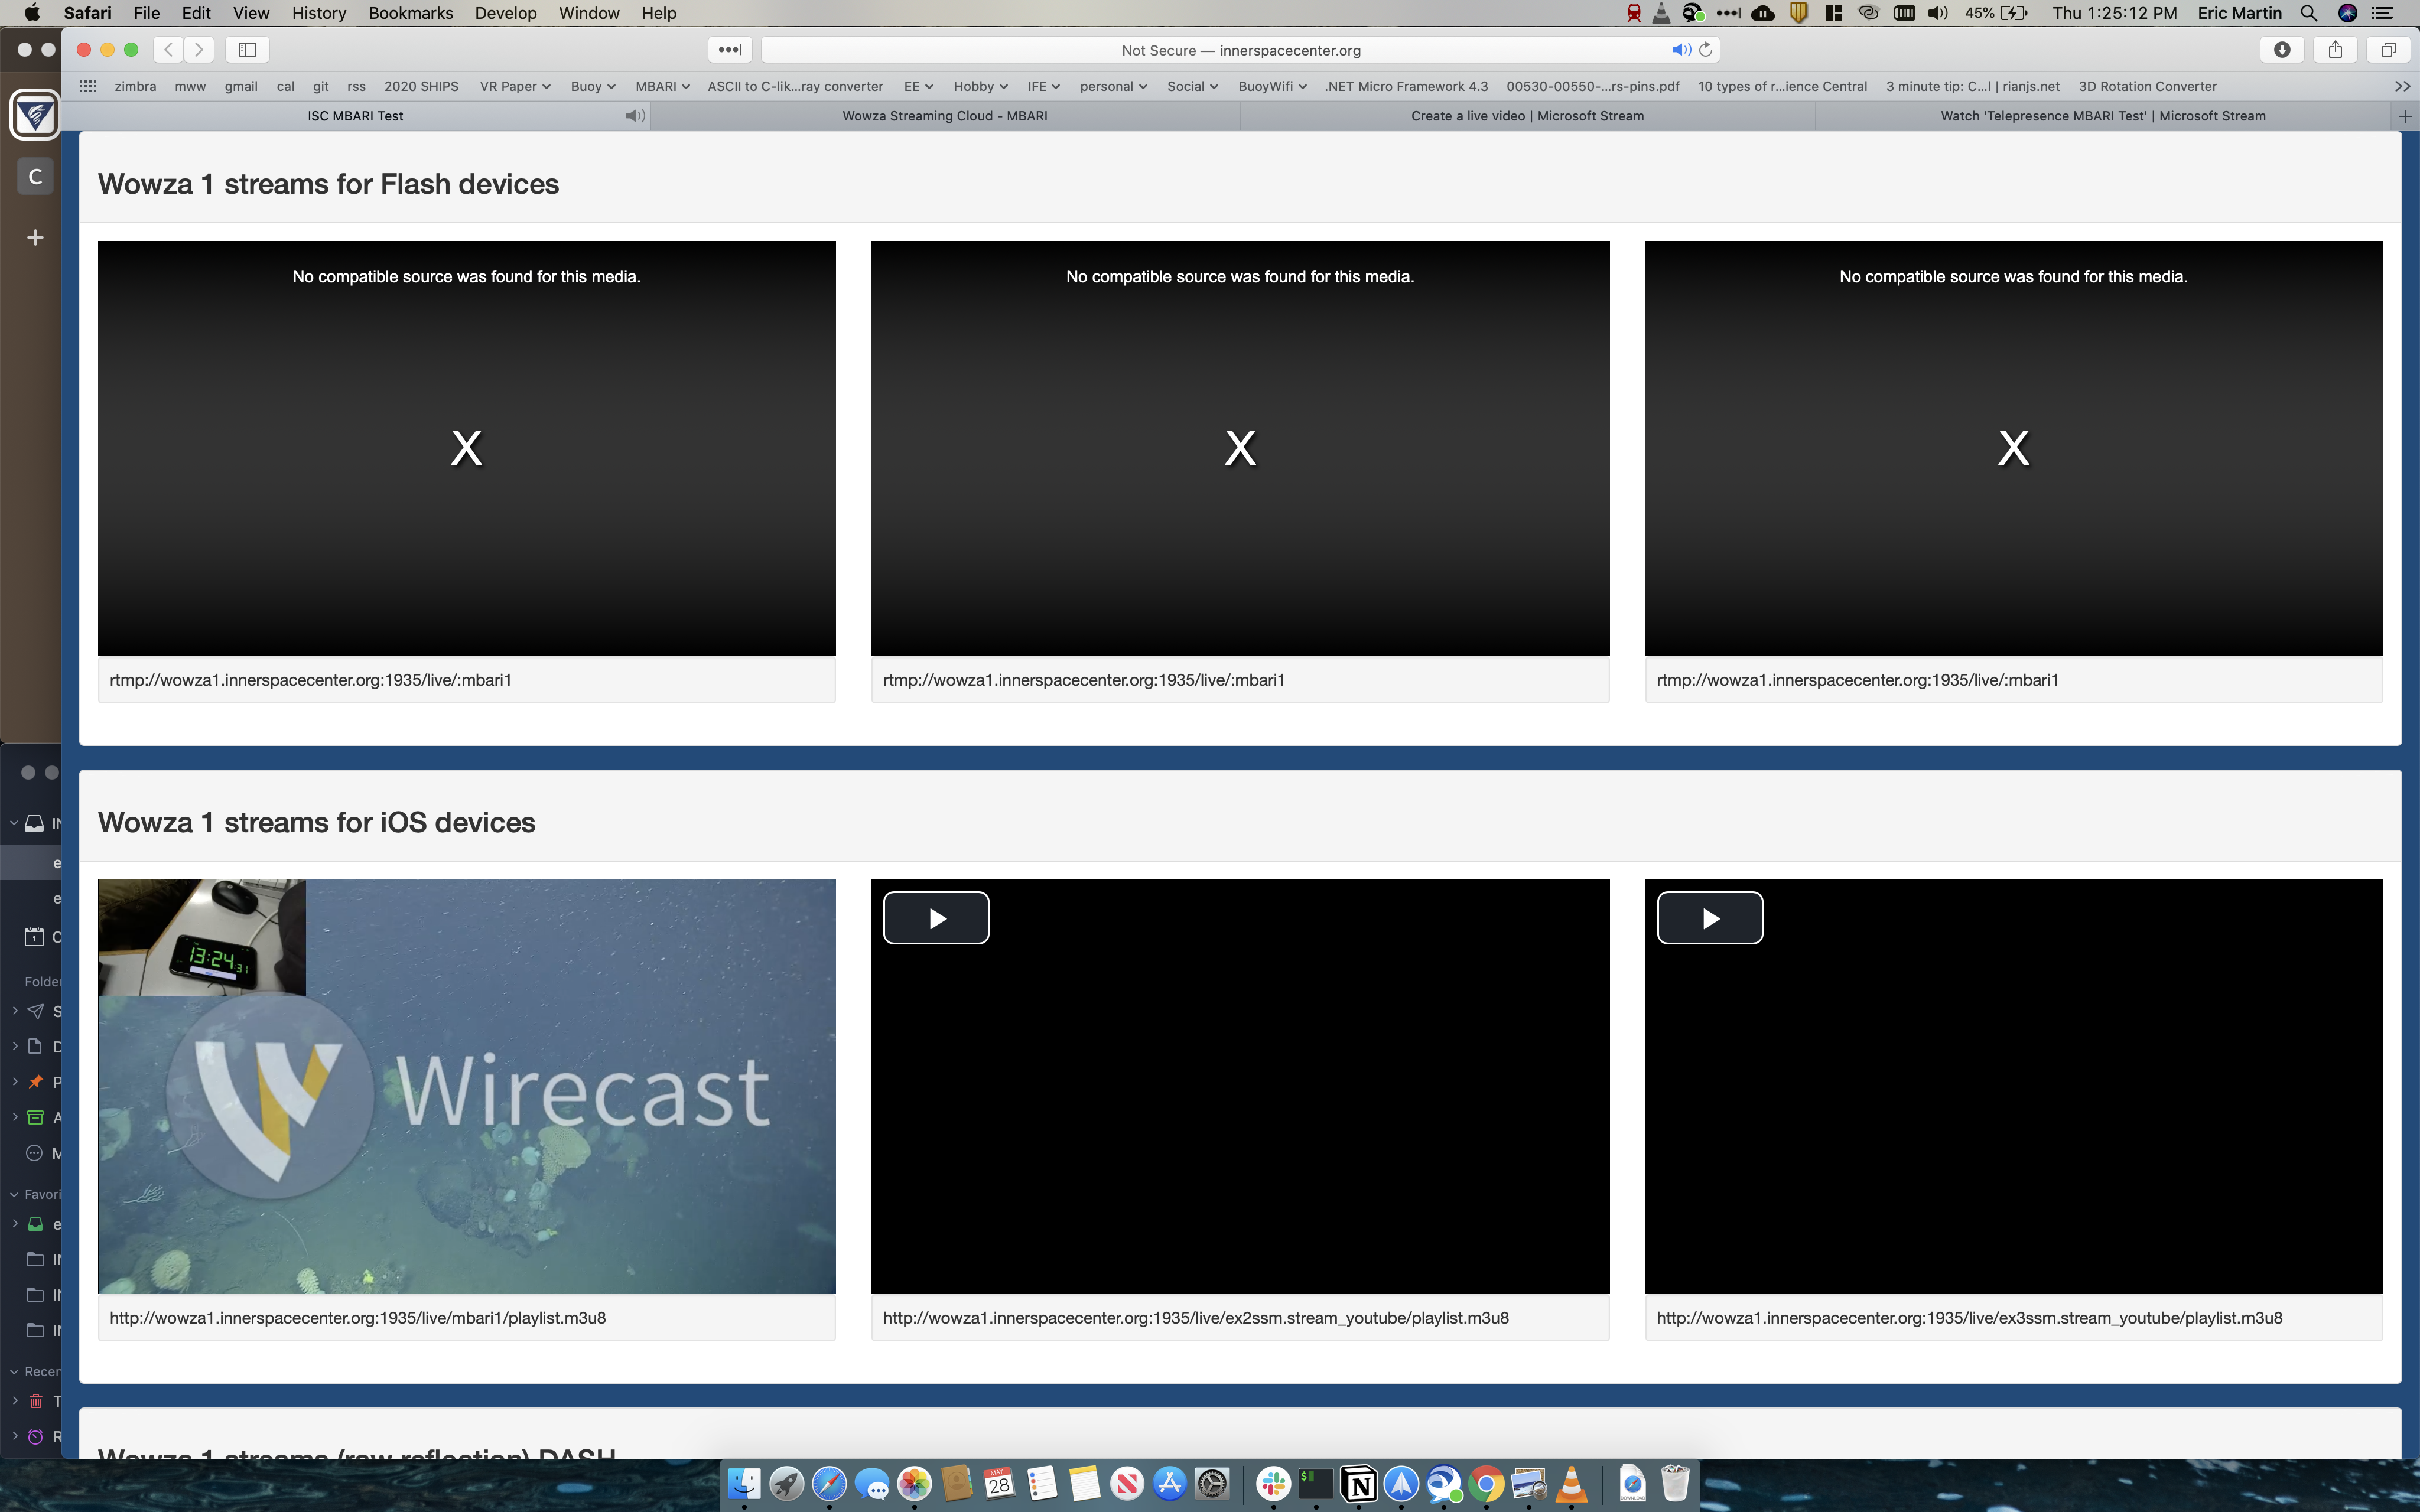Expand the Hobby bookmarks folder
The image size is (2420, 1512).
pyautogui.click(x=980, y=86)
